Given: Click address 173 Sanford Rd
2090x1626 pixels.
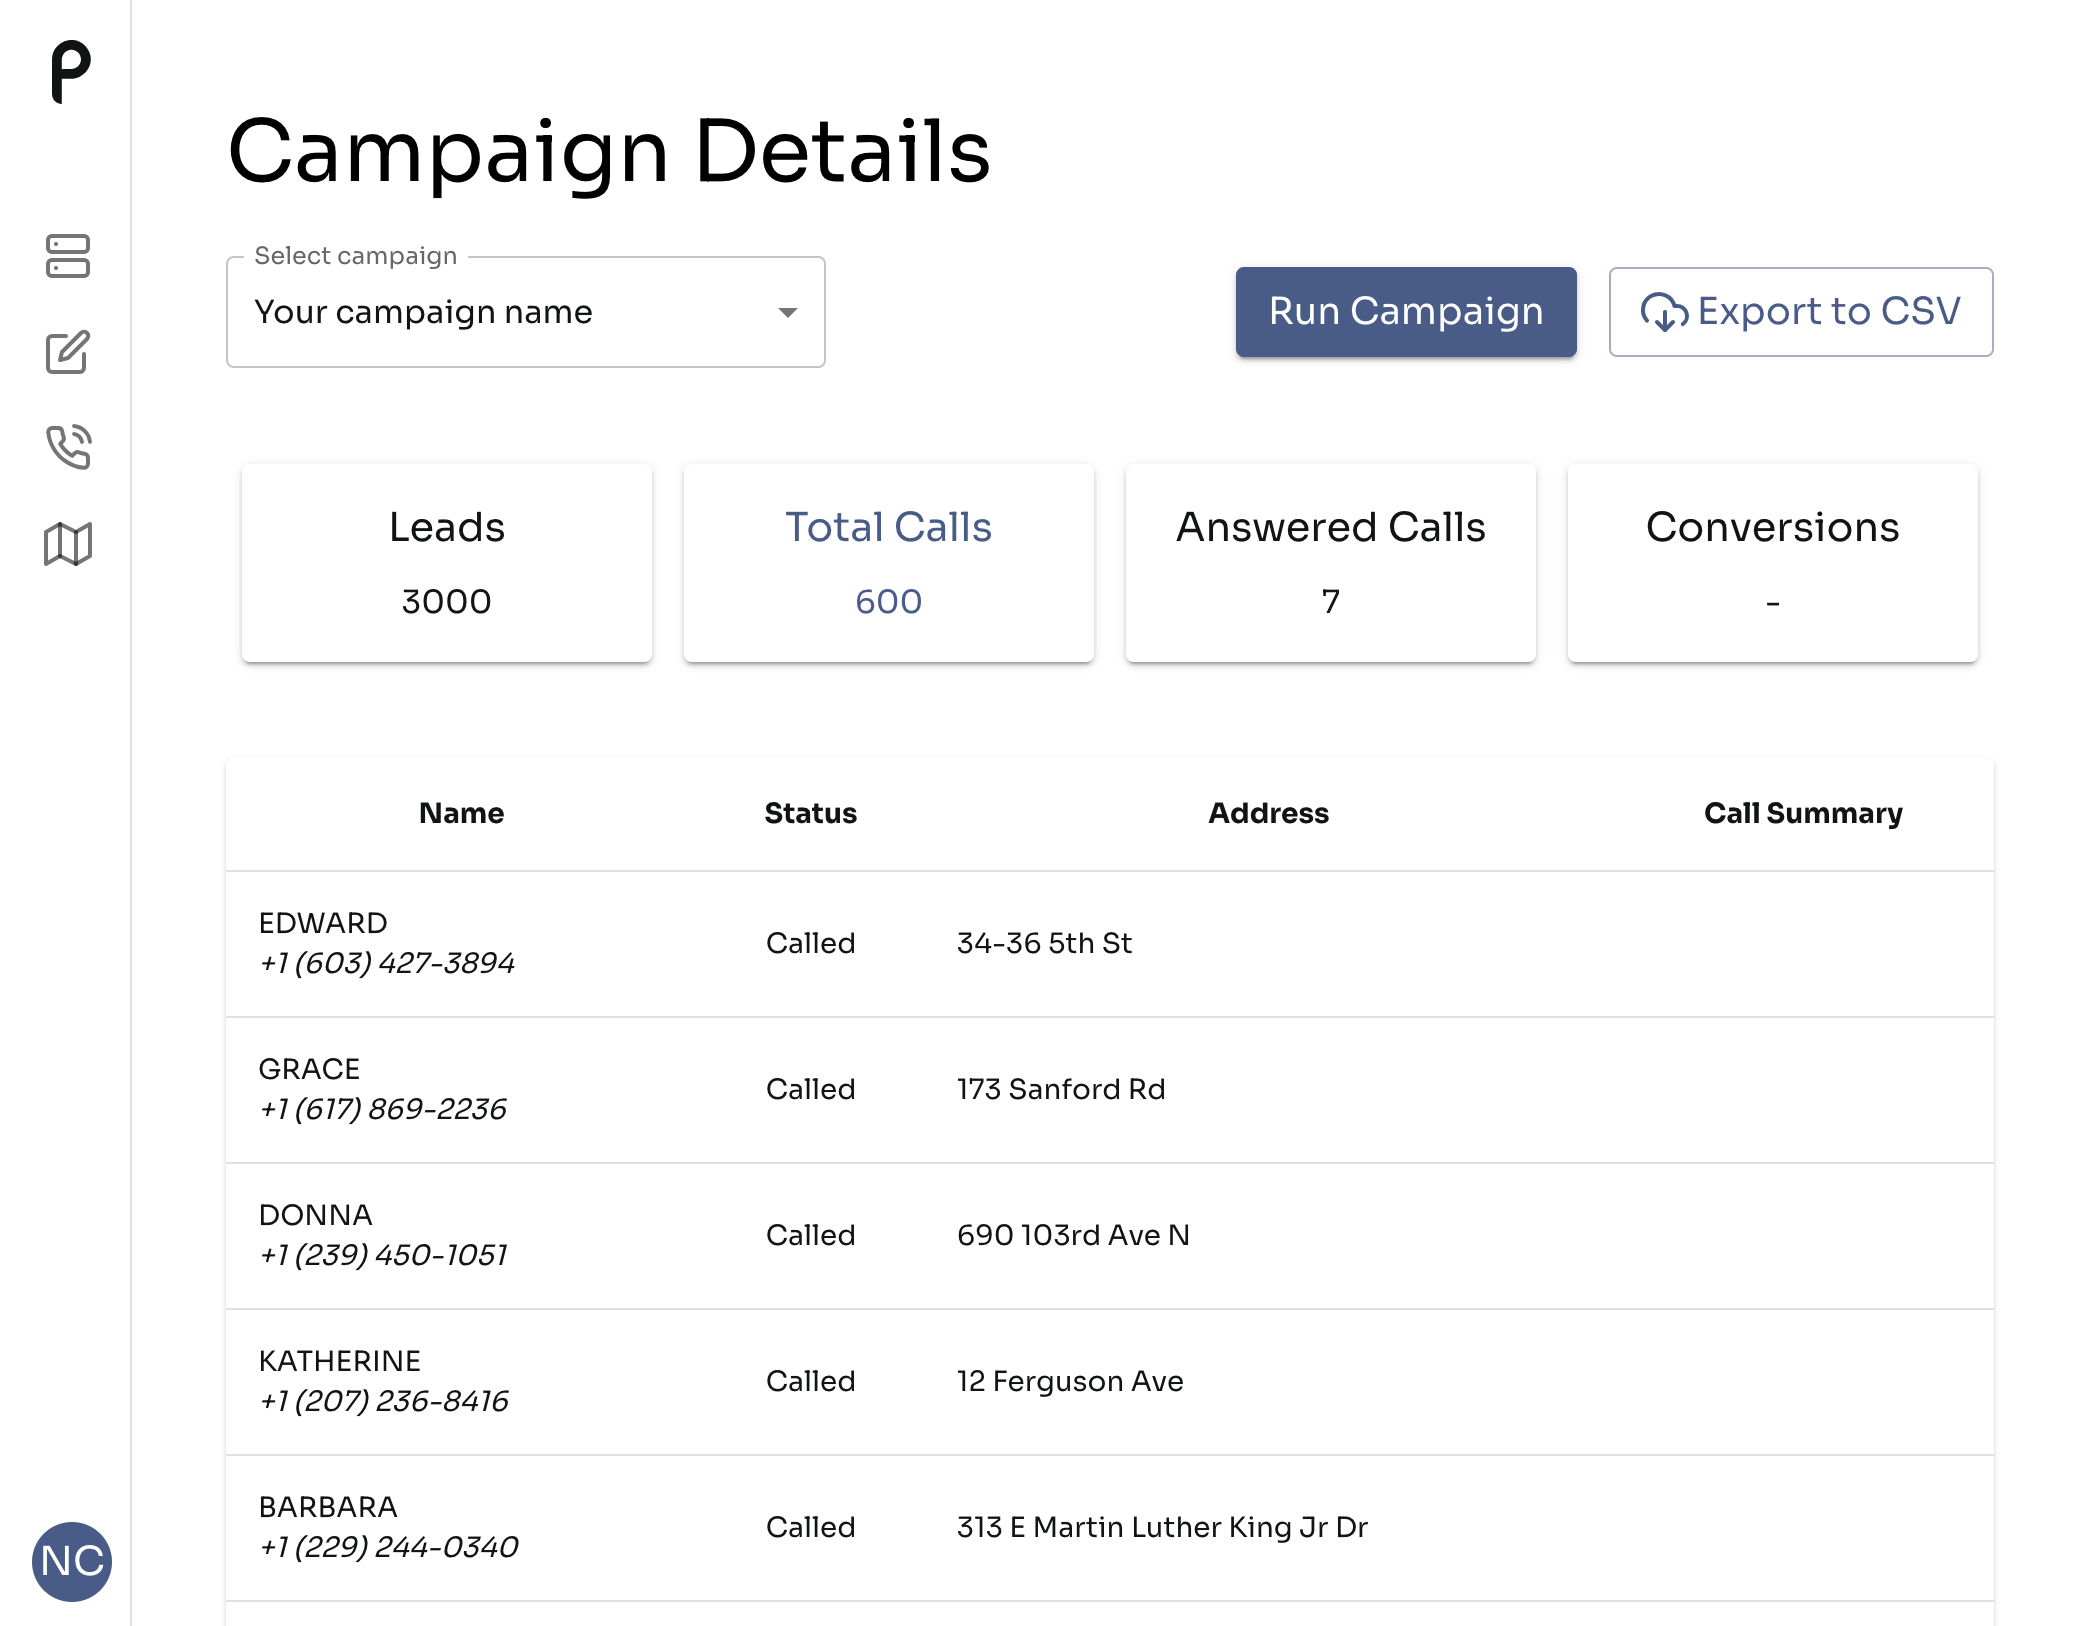Looking at the screenshot, I should point(1061,1089).
